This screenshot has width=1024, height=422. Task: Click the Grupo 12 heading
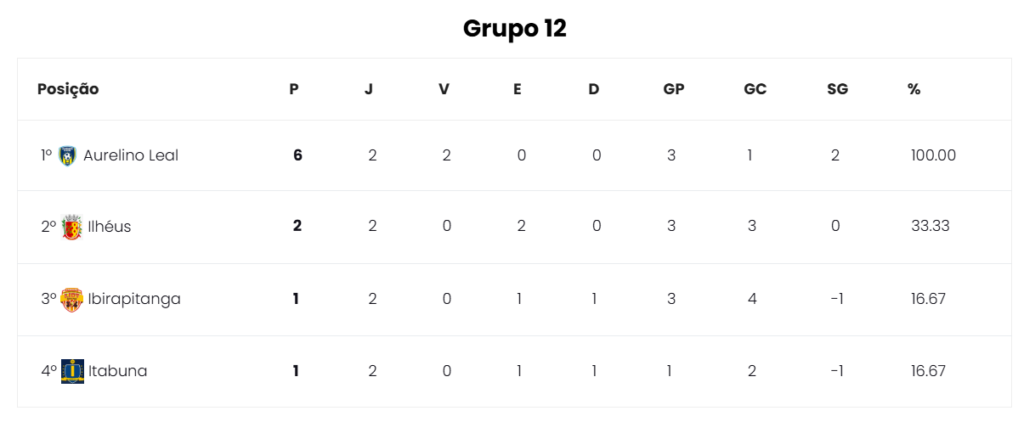515,28
